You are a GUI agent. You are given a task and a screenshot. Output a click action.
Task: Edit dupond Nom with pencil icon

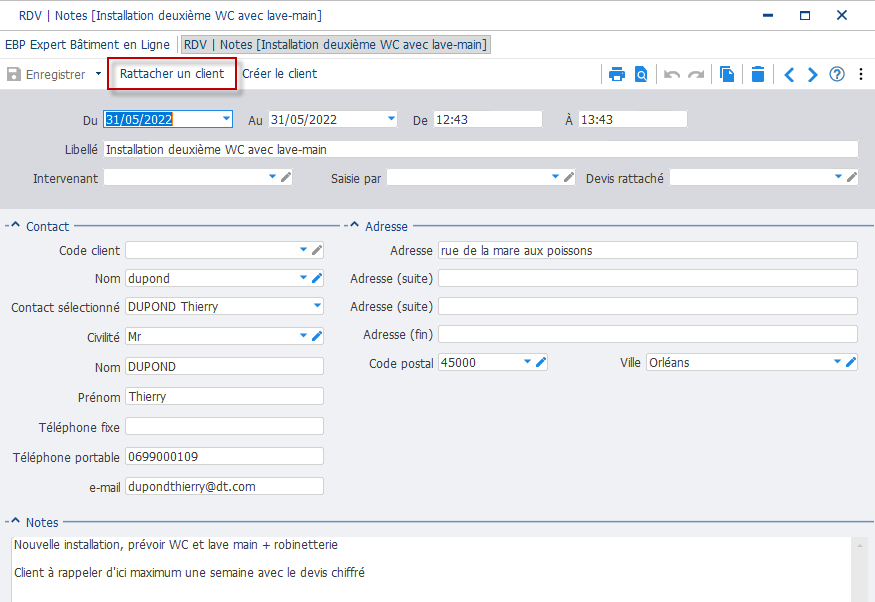316,278
